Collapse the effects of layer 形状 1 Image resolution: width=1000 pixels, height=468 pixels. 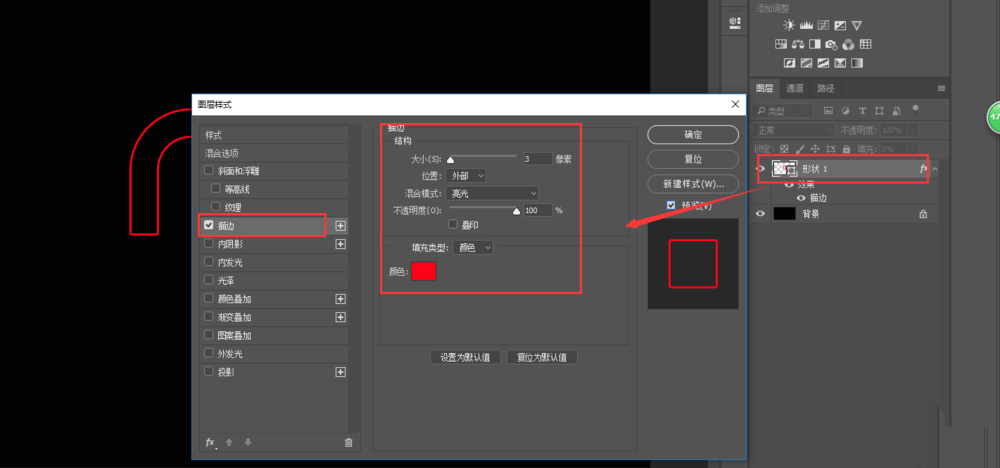[934, 169]
